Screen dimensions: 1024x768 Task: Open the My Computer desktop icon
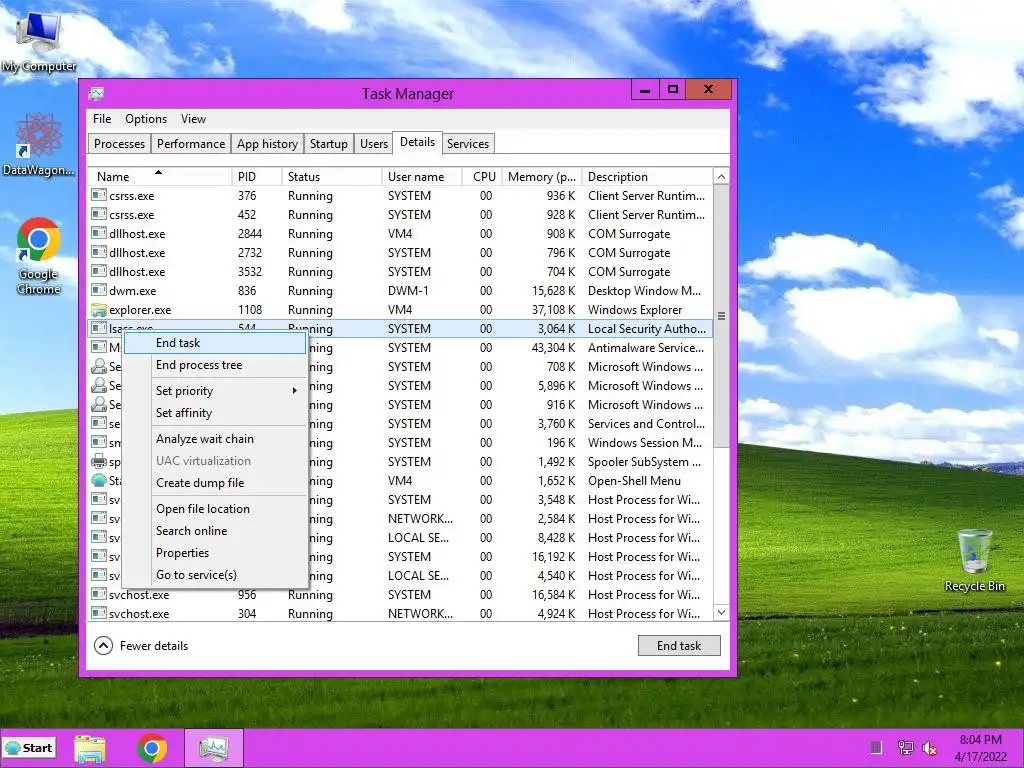coord(39,41)
